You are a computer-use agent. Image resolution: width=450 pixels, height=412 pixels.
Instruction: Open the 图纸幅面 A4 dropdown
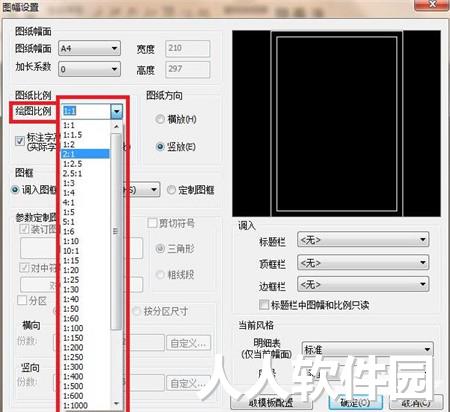[x=89, y=49]
